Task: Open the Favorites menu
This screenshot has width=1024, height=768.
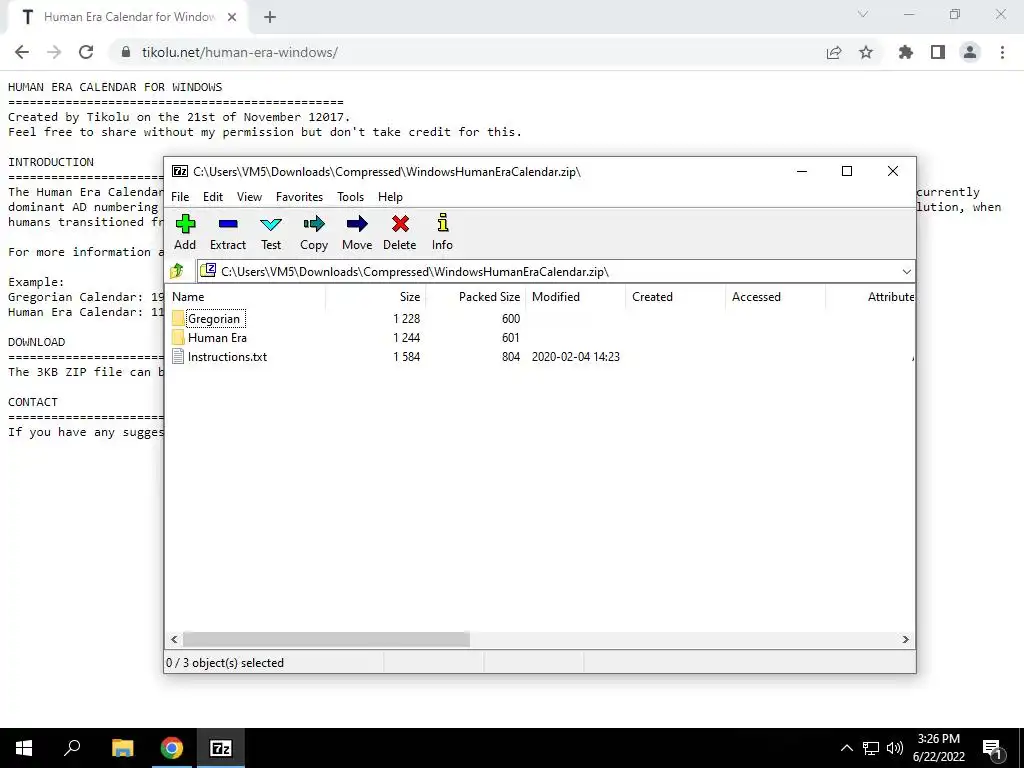Action: click(299, 197)
